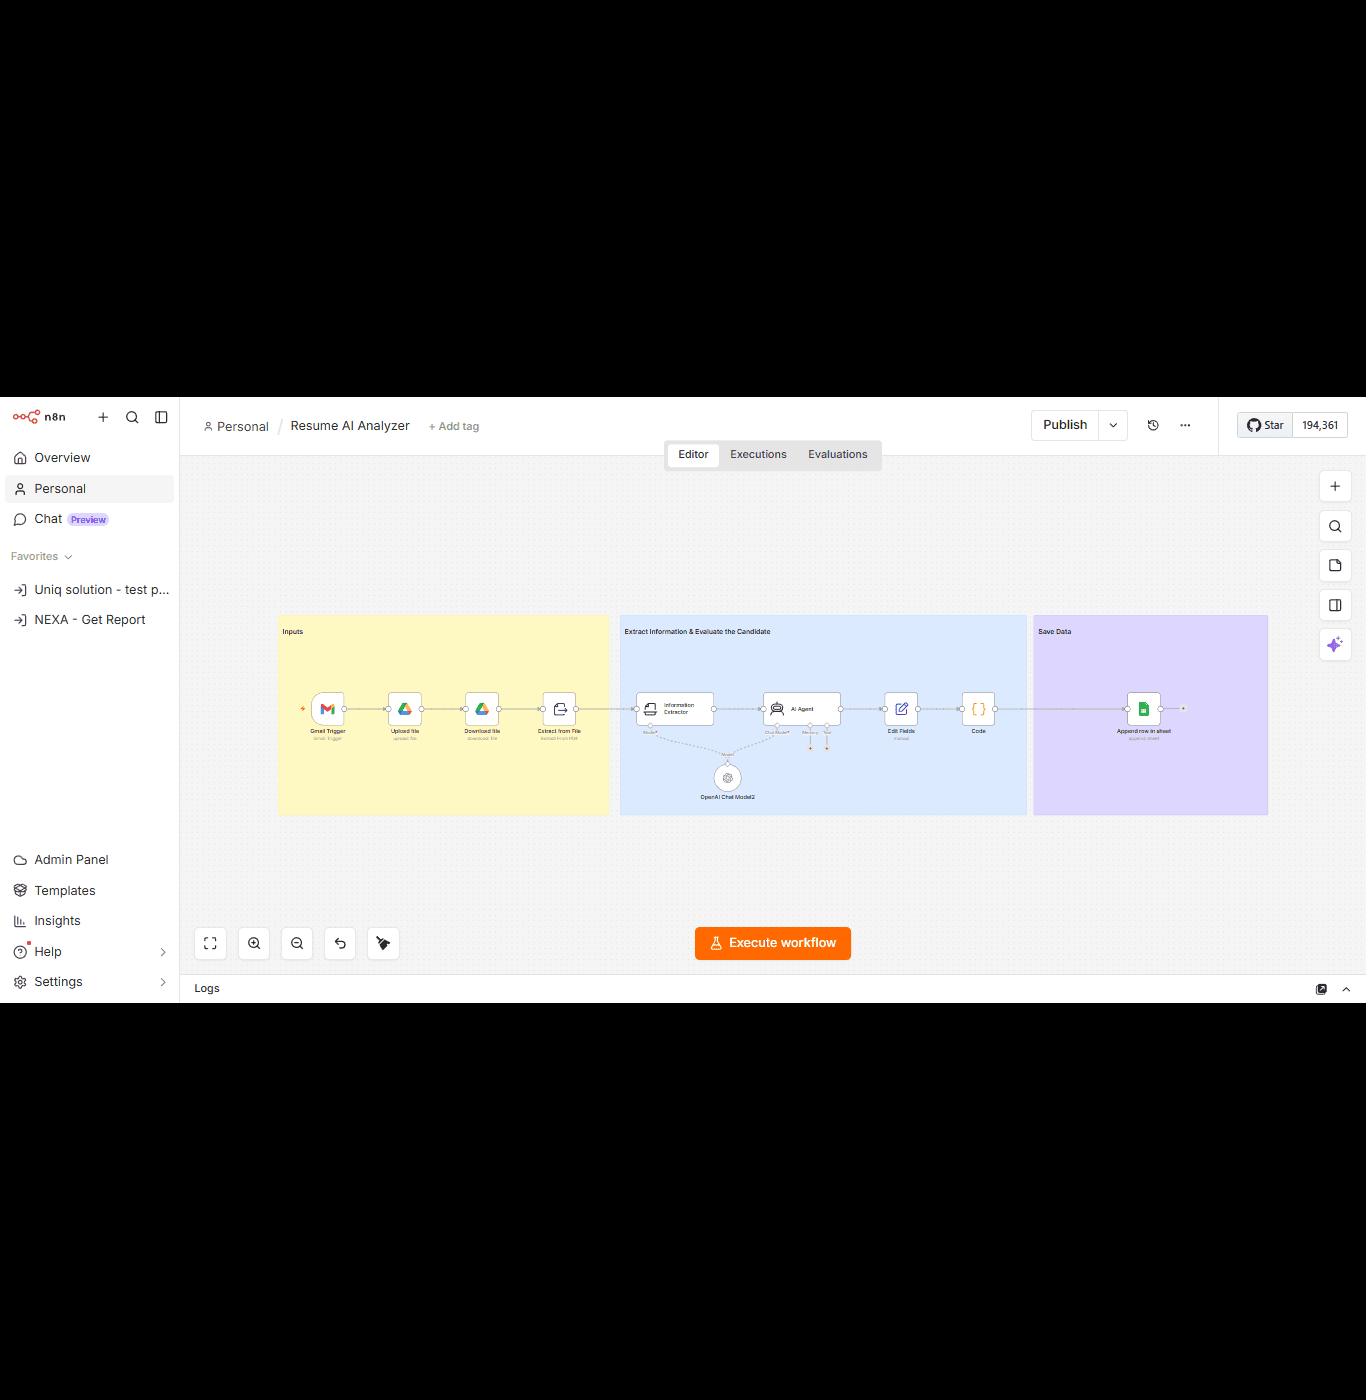Select the Upload file Google Drive node
1366x1400 pixels.
[405, 709]
